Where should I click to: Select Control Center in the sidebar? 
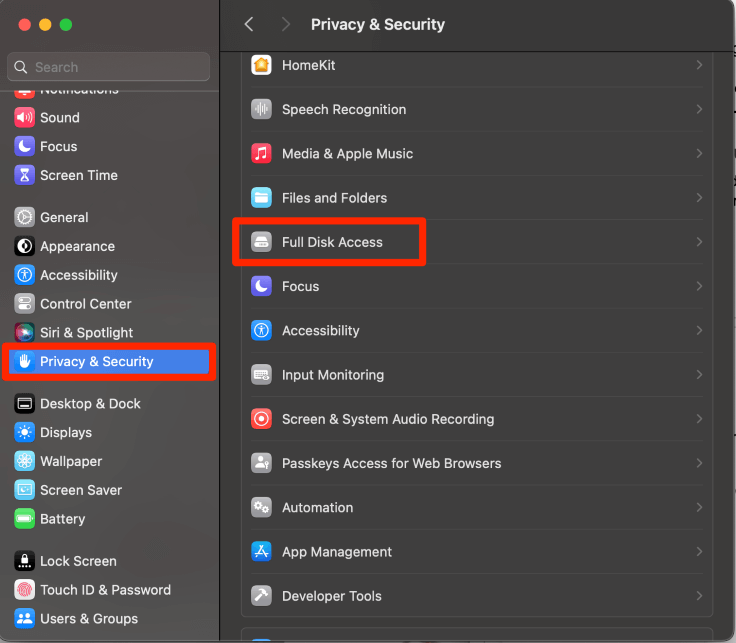[x=85, y=304]
